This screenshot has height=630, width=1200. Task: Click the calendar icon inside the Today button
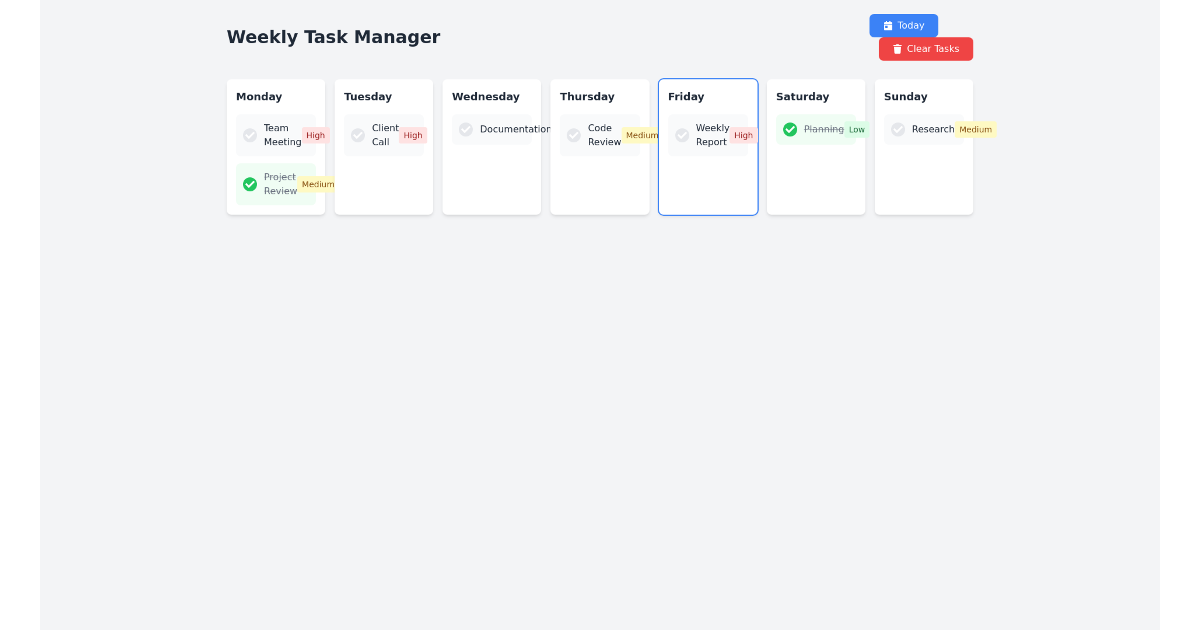888,25
